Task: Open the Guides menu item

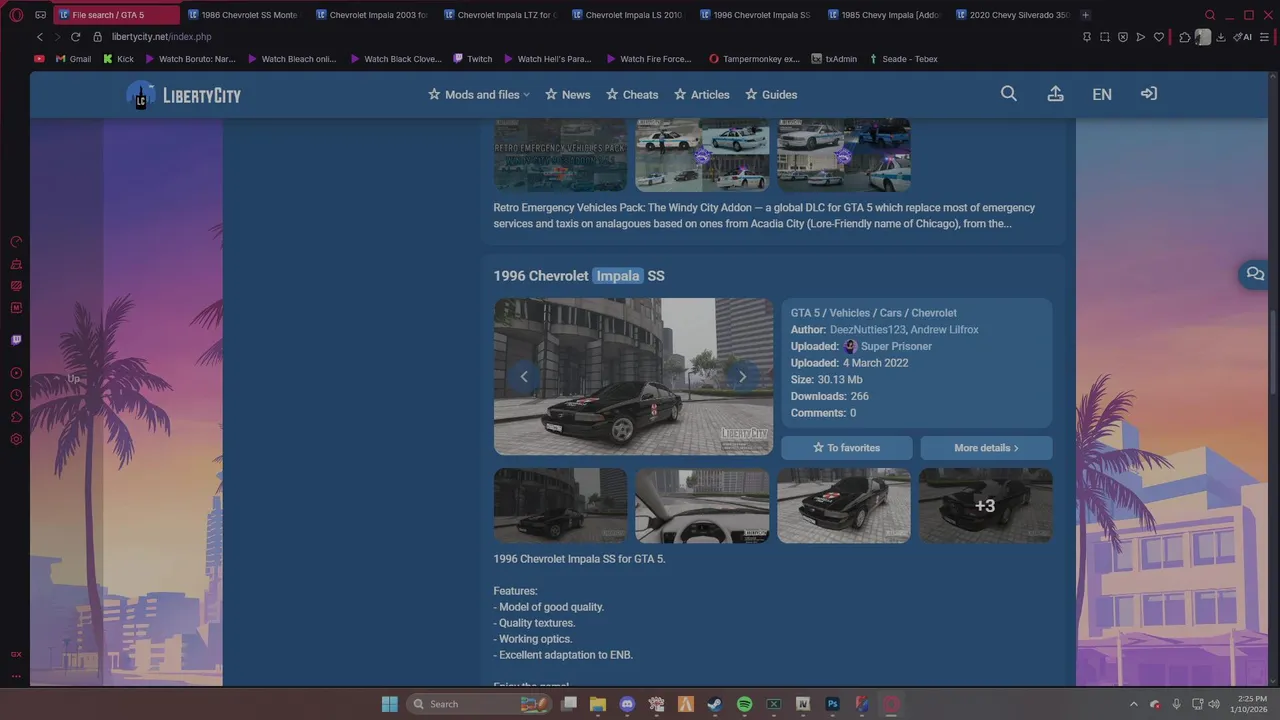Action: point(771,95)
